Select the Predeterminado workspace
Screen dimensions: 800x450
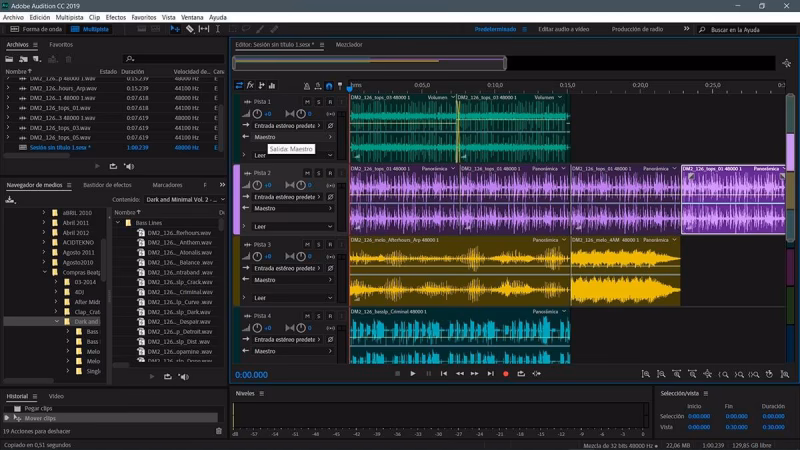pyautogui.click(x=495, y=29)
